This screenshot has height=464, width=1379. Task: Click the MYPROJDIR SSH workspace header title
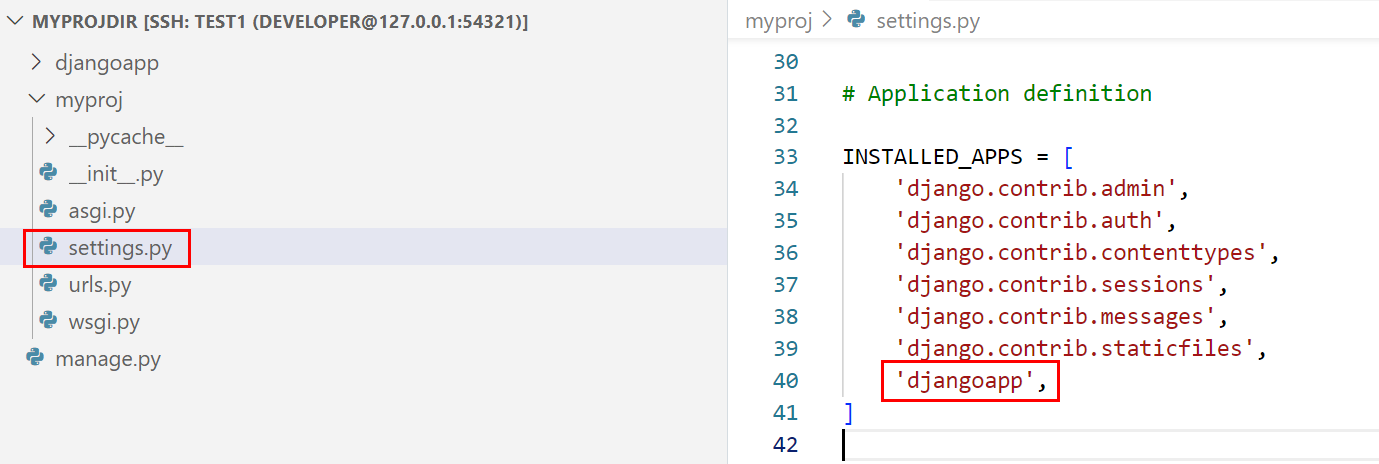click(x=281, y=21)
